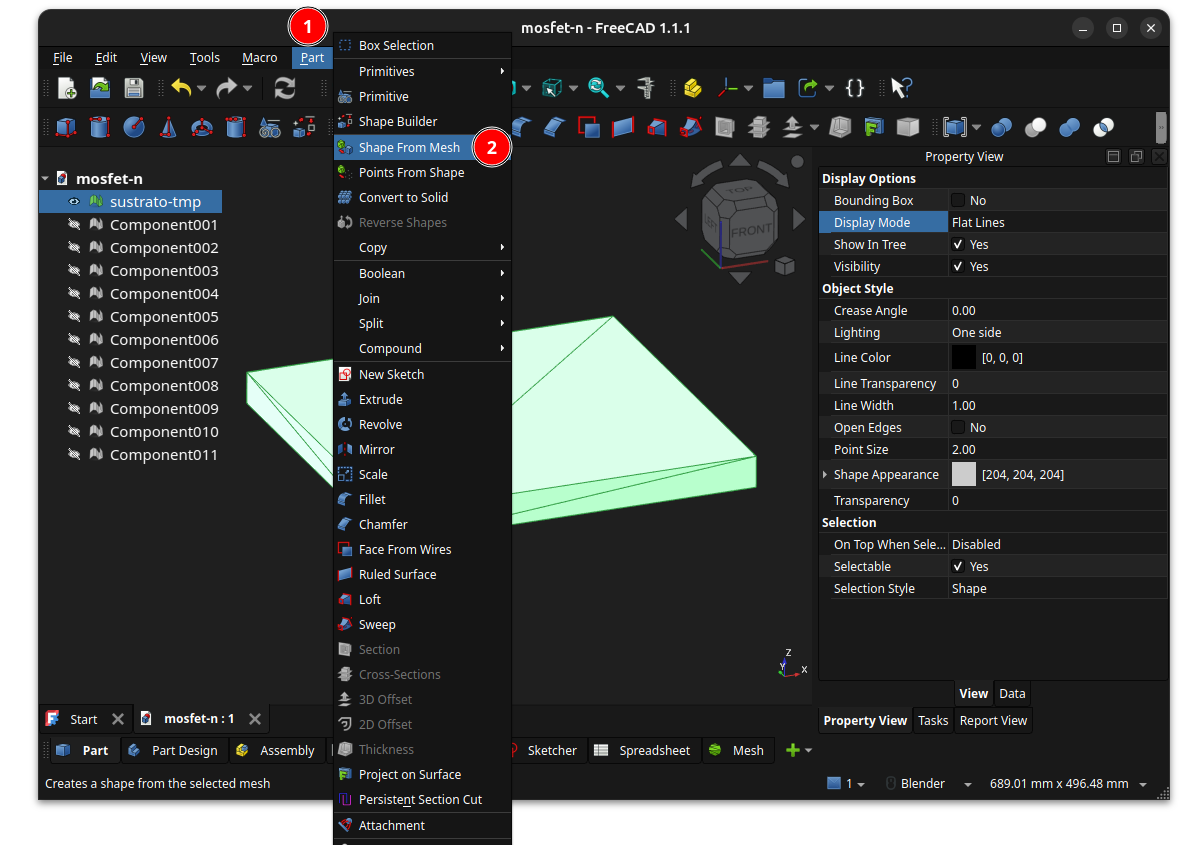Open the Blender navigation style dropdown

coord(968,784)
